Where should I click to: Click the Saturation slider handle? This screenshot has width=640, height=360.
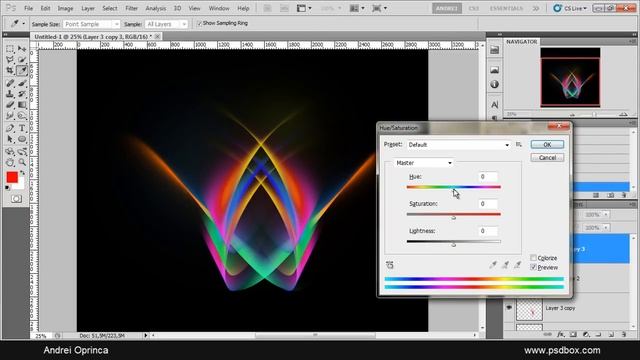453,218
